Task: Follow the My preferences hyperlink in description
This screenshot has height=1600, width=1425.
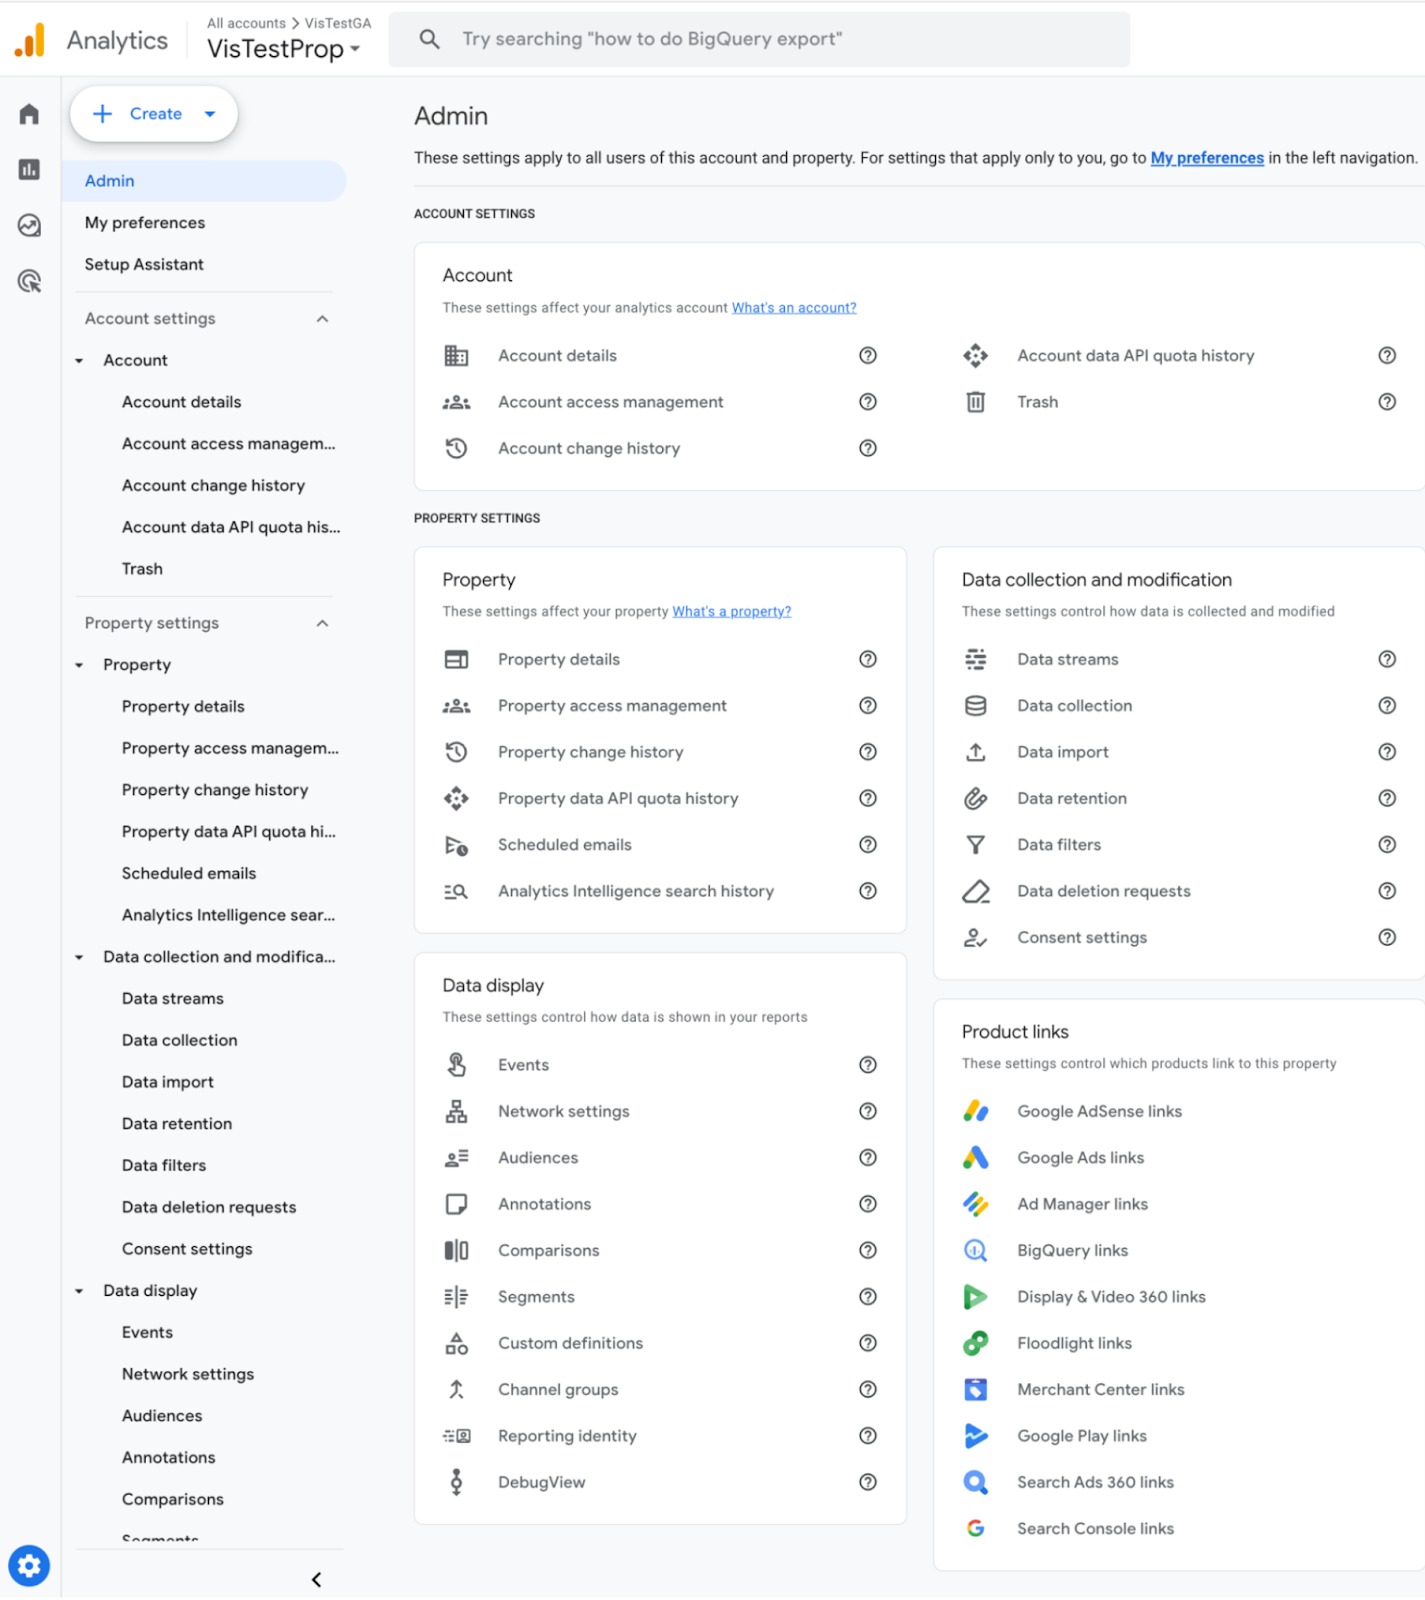Action: click(1207, 158)
